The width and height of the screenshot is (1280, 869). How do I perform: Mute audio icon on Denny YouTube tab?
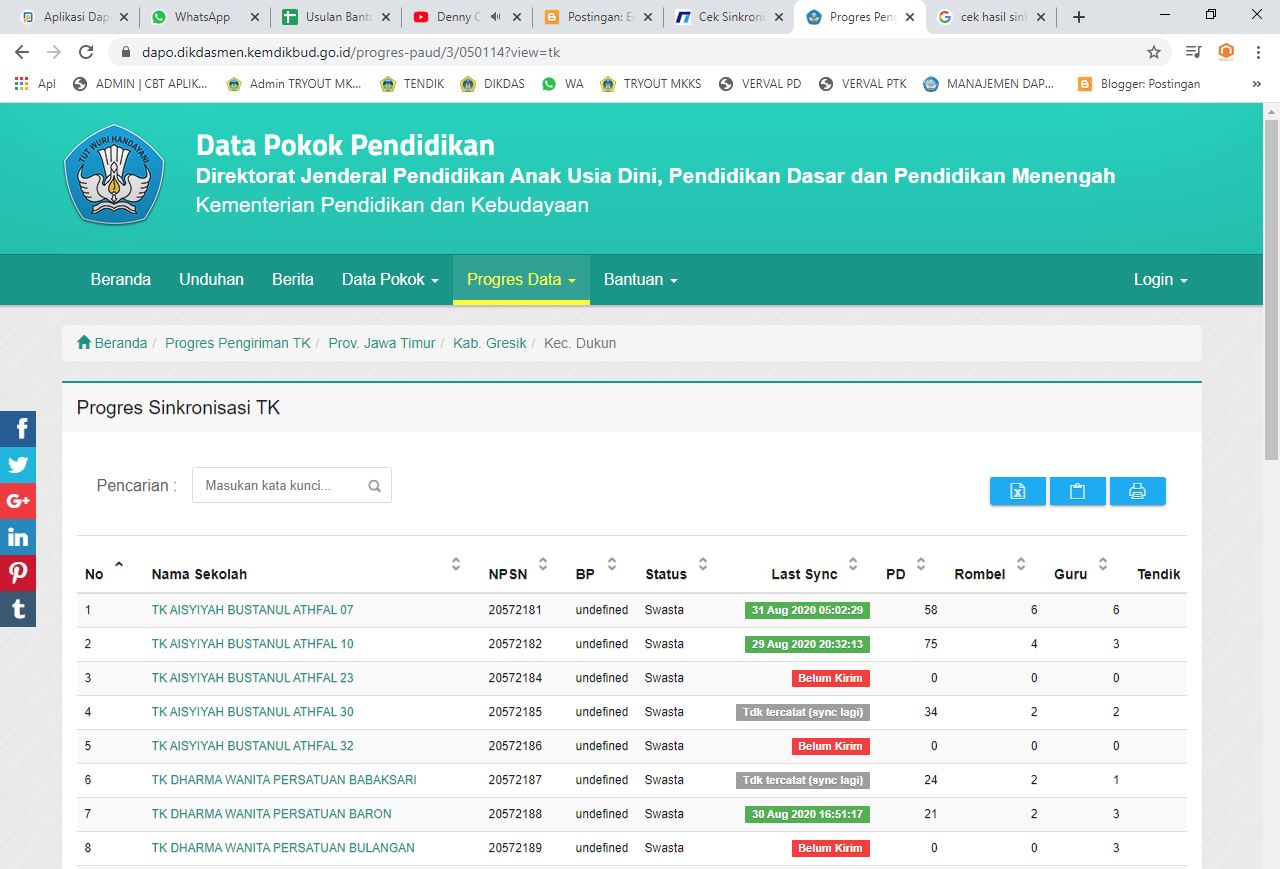(x=495, y=17)
